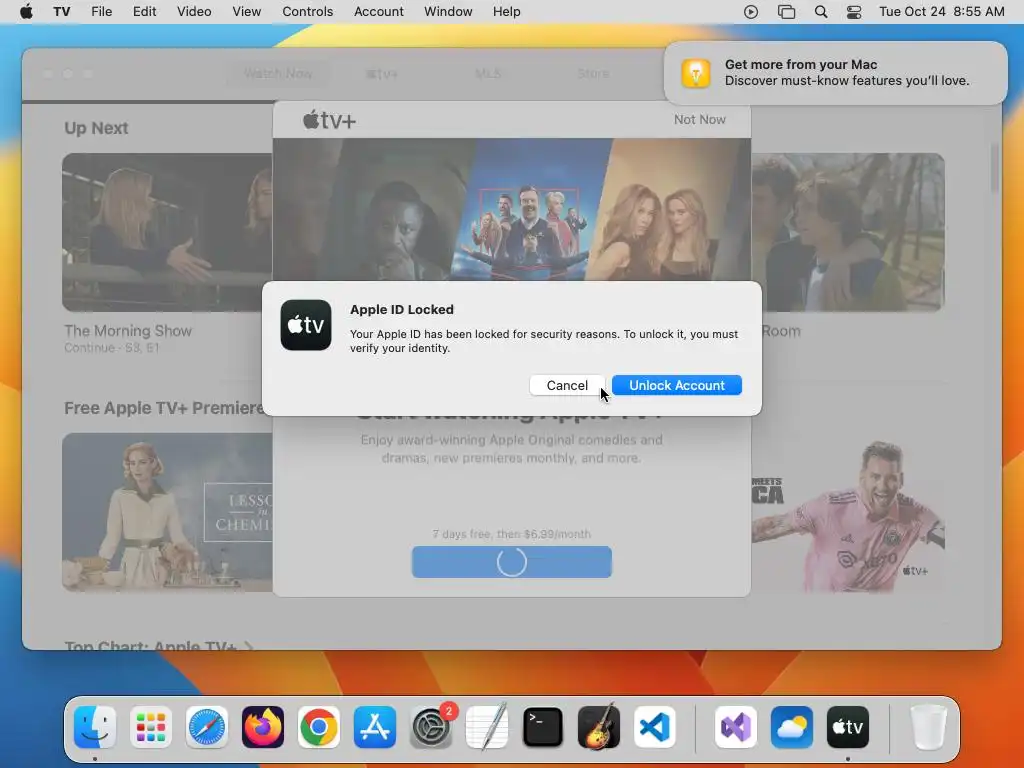Click the Free Apple TV+ Premieres heading
This screenshot has width=1024, height=768.
[x=165, y=408]
